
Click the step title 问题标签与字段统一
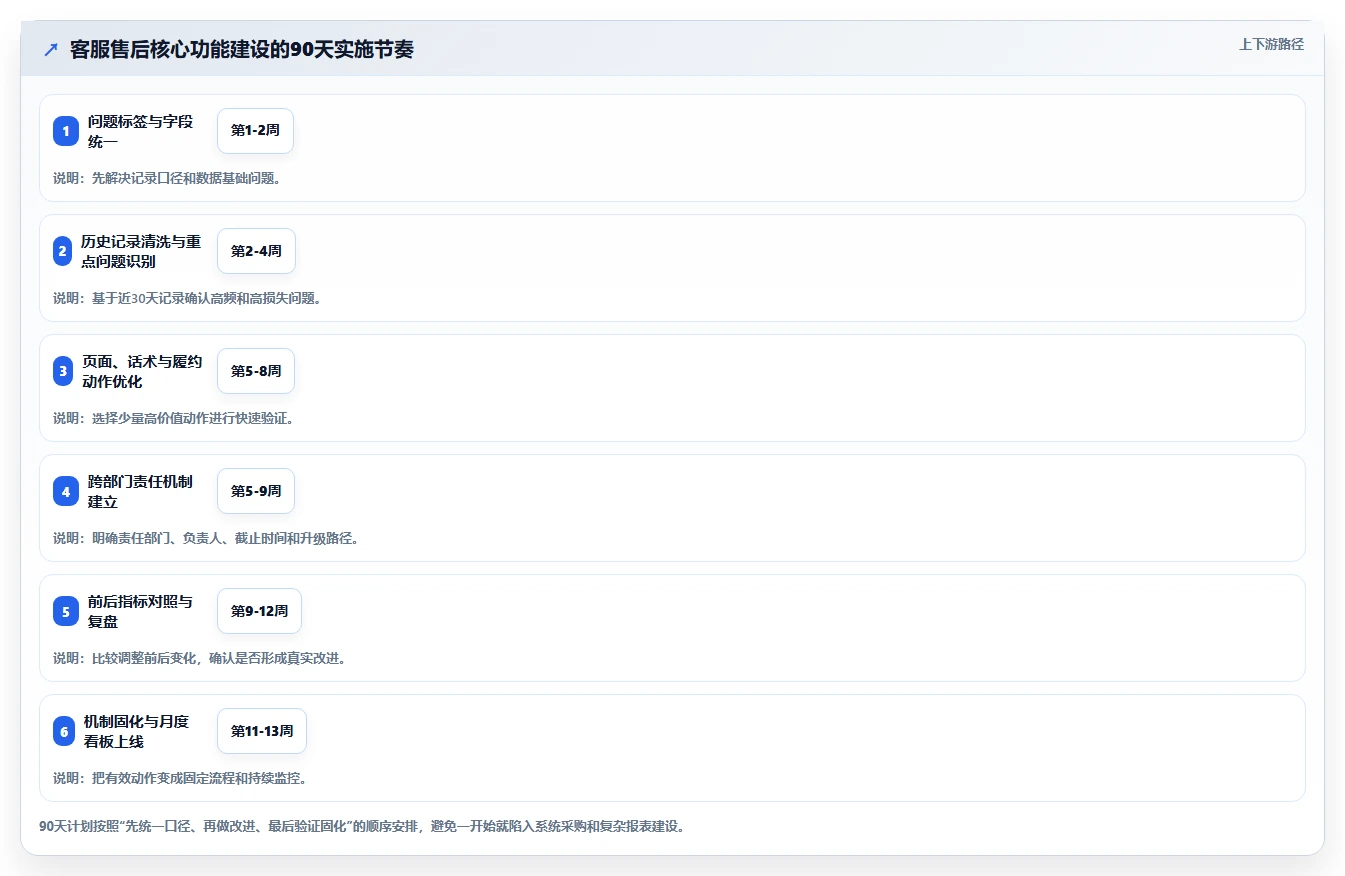tap(141, 131)
